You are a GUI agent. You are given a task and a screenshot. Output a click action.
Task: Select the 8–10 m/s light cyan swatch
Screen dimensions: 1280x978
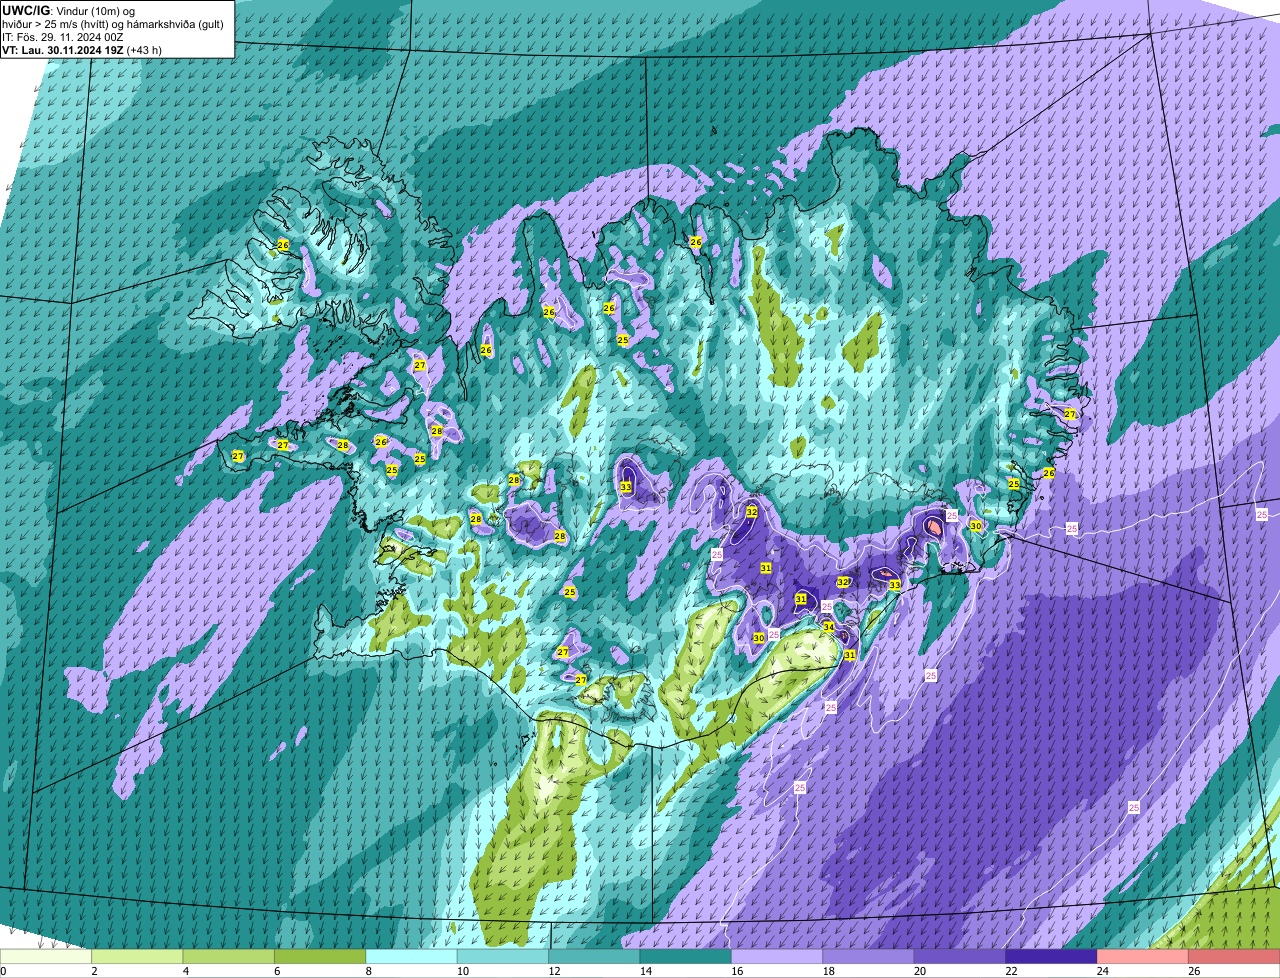coord(411,956)
